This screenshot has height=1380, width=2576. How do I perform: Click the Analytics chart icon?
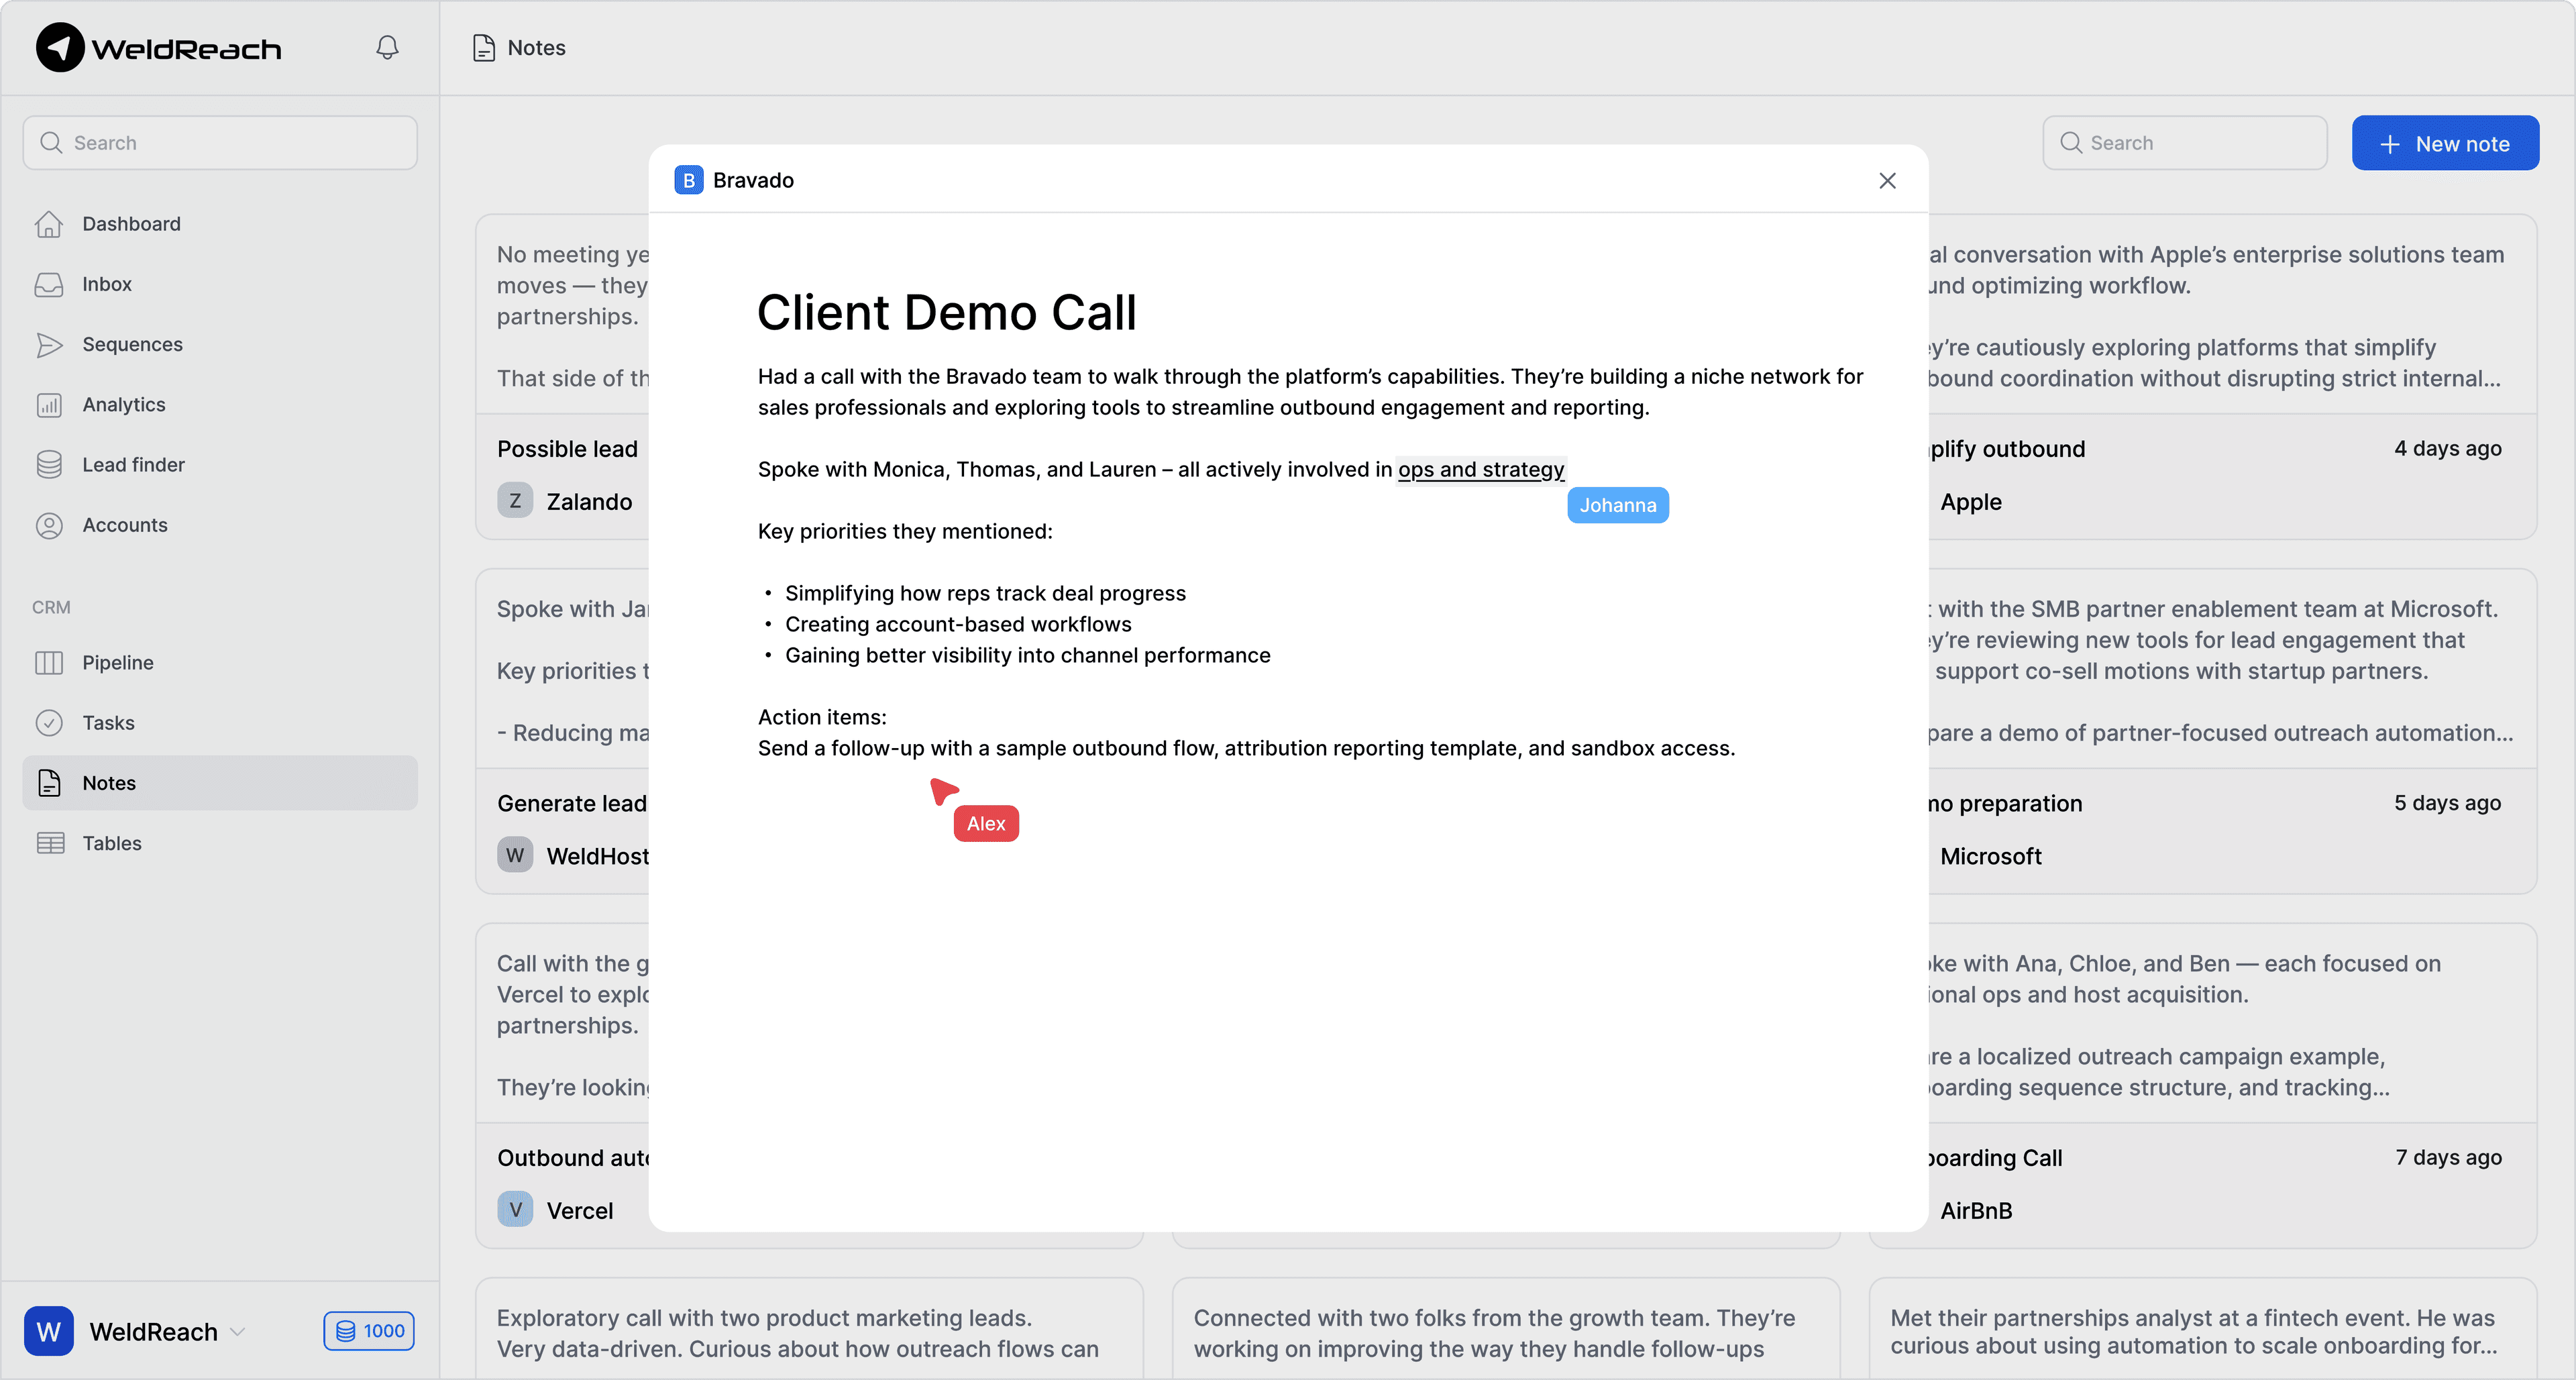pyautogui.click(x=49, y=404)
